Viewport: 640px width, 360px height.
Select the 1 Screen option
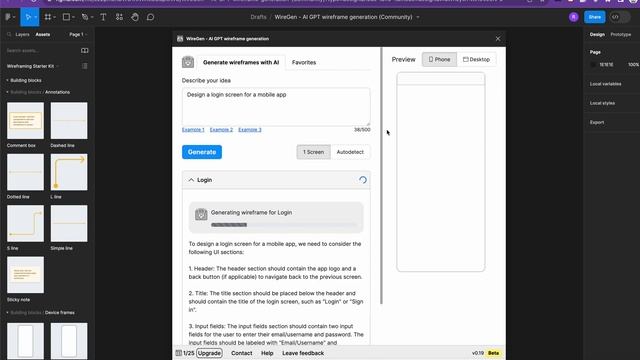313,152
